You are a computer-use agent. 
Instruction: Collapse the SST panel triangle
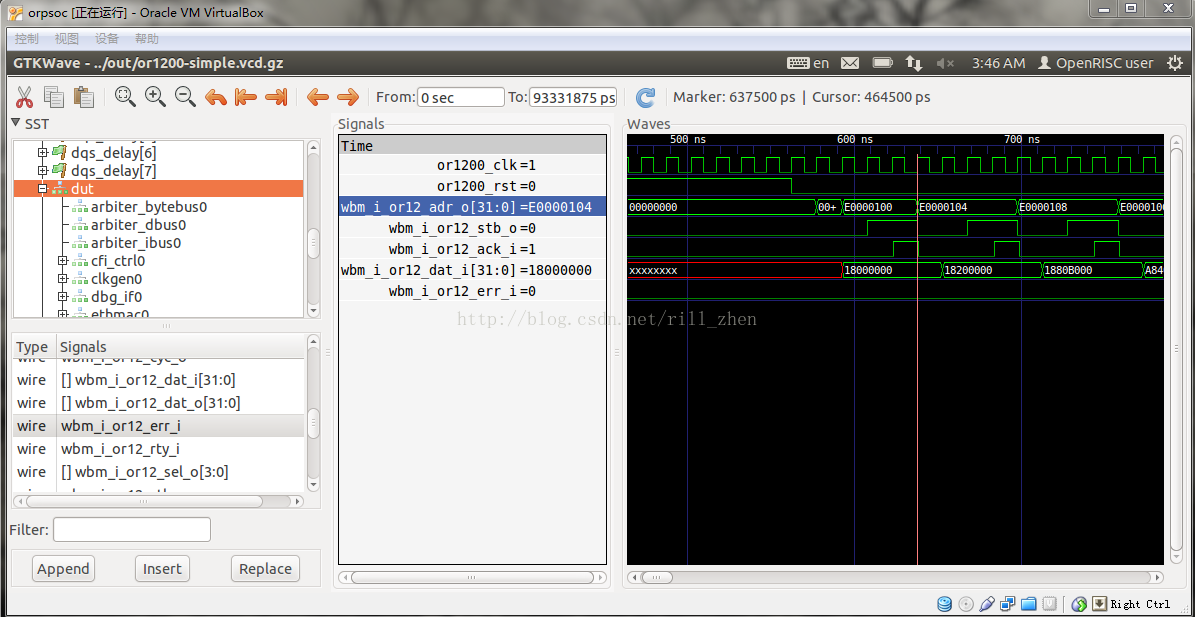pos(16,123)
